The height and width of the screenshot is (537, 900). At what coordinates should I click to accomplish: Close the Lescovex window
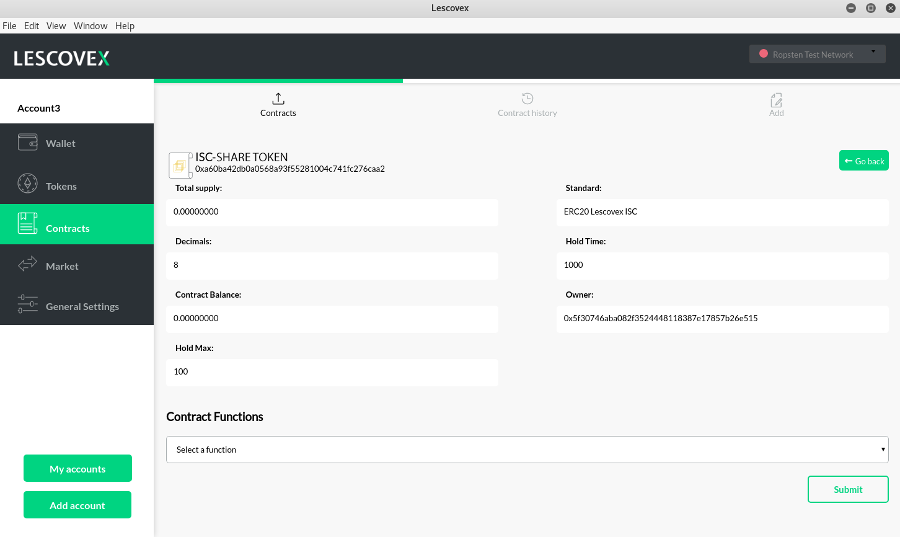click(891, 8)
